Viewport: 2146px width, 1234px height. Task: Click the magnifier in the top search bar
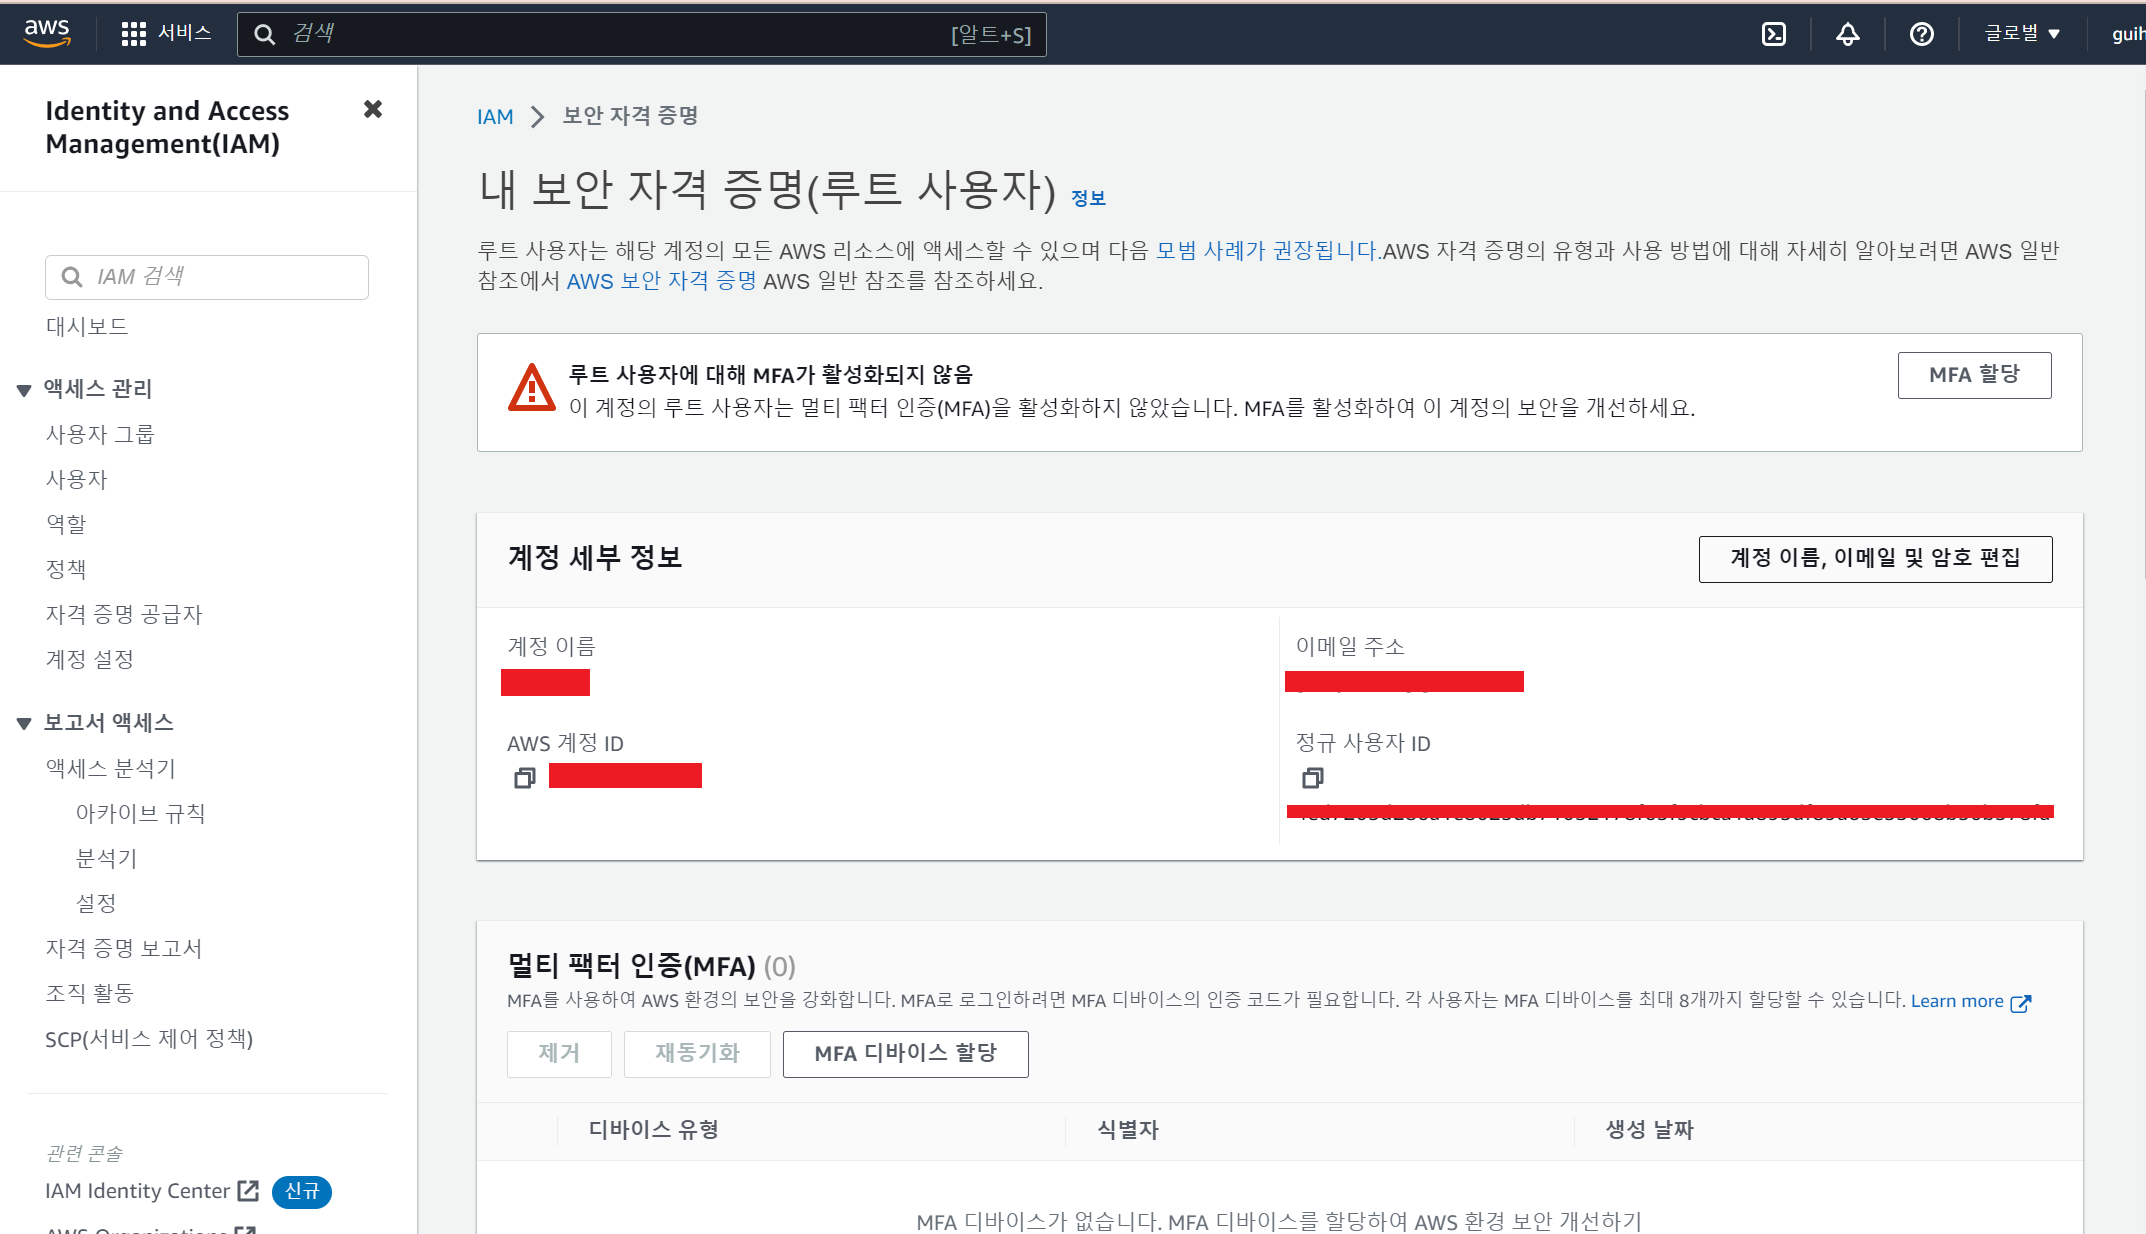pos(264,35)
